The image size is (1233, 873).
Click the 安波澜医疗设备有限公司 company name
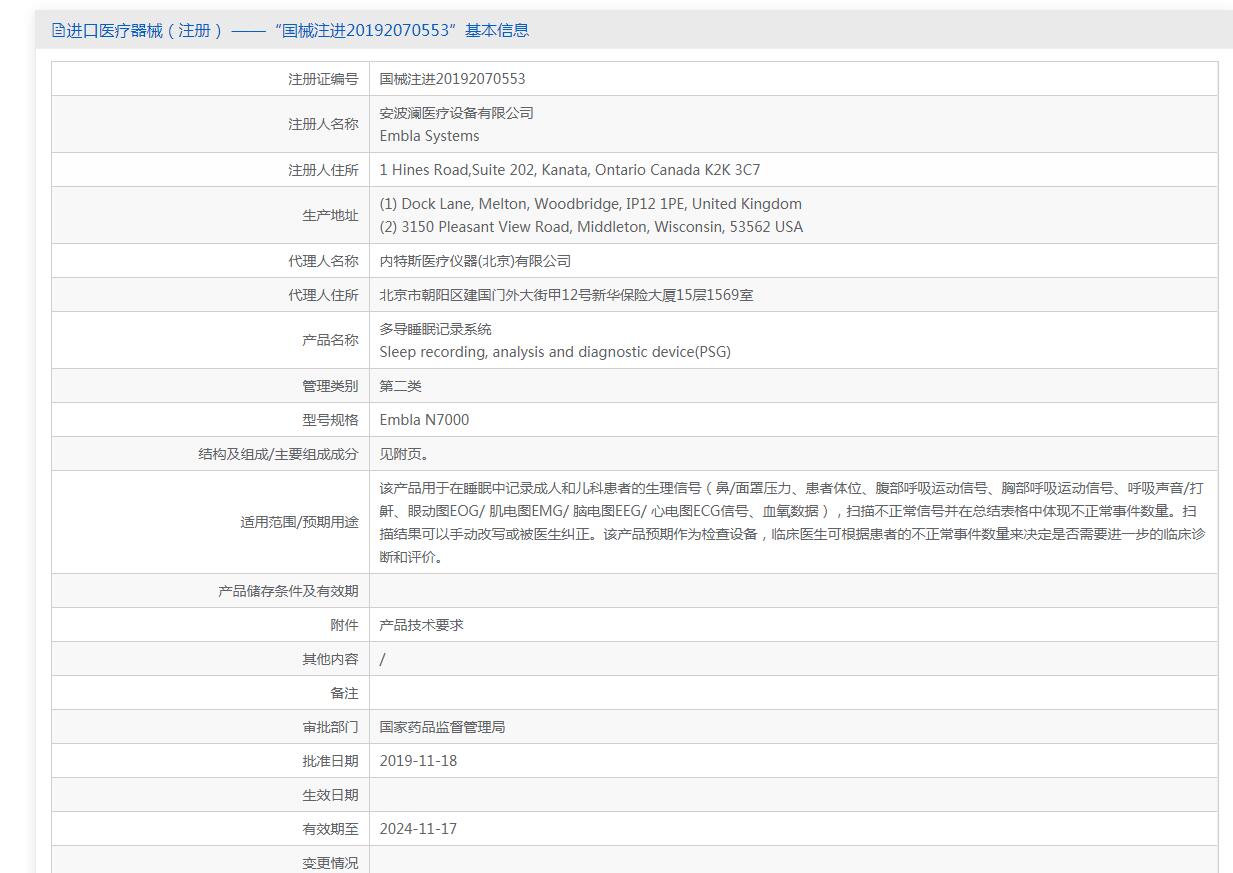tap(456, 113)
